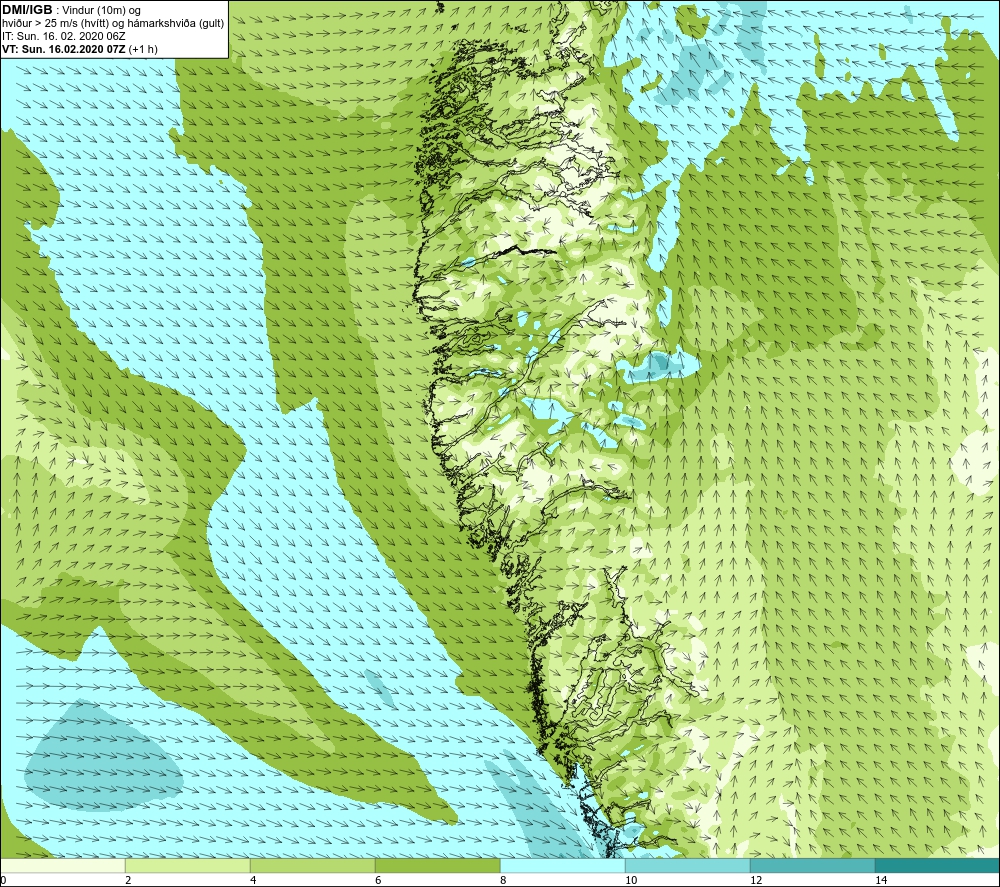Screen dimensions: 1000x887
Task: Click the legend value 2
Action: 128,880
